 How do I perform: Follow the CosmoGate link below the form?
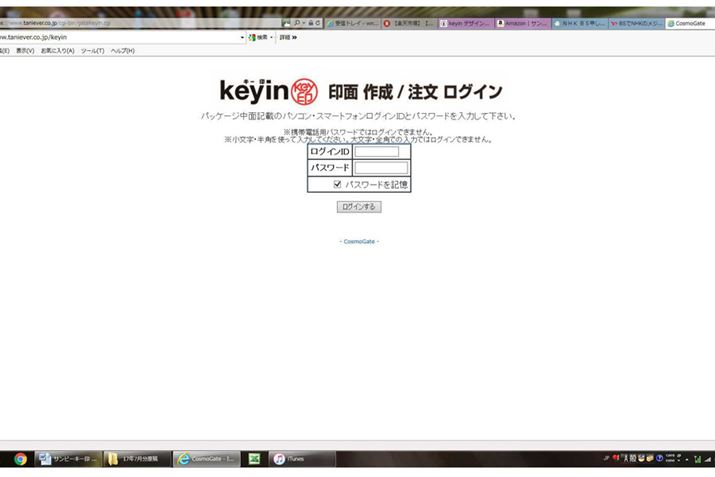(x=359, y=242)
